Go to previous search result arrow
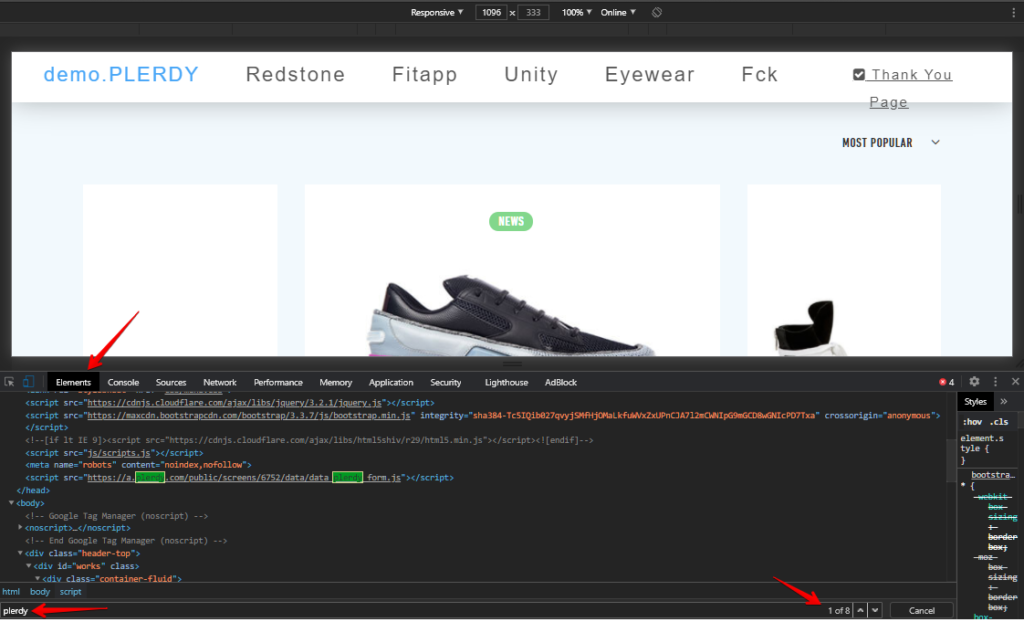Image resolution: width=1024 pixels, height=622 pixels. [x=860, y=610]
